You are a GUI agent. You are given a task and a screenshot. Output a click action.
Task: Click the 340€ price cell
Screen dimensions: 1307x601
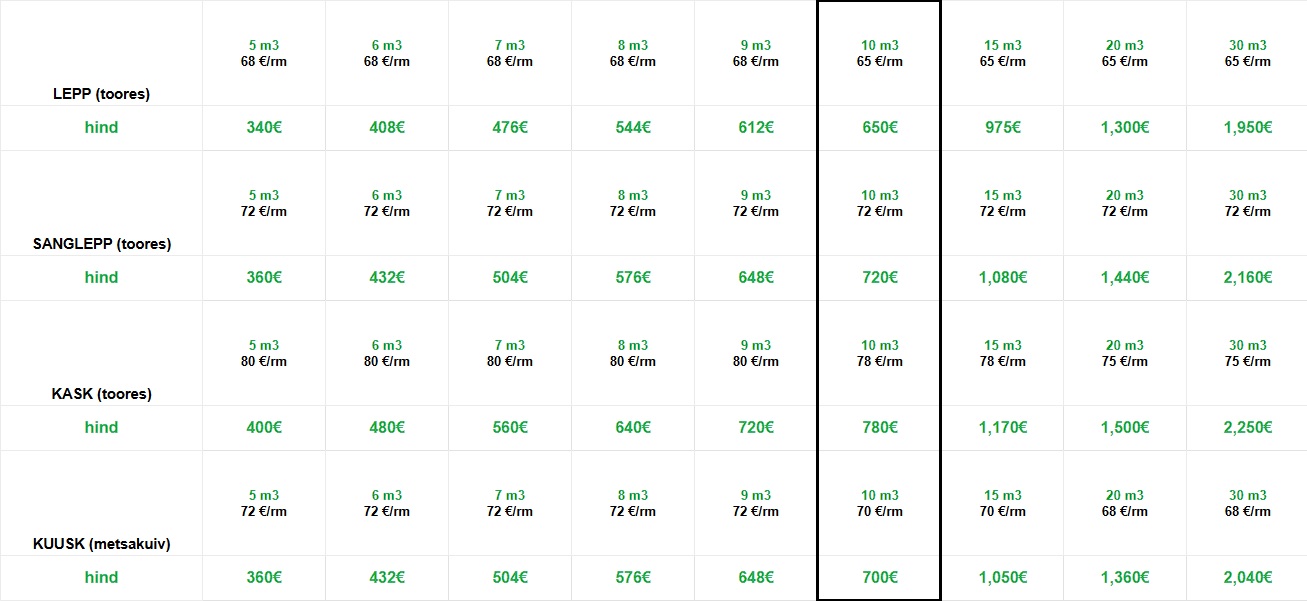[x=264, y=128]
